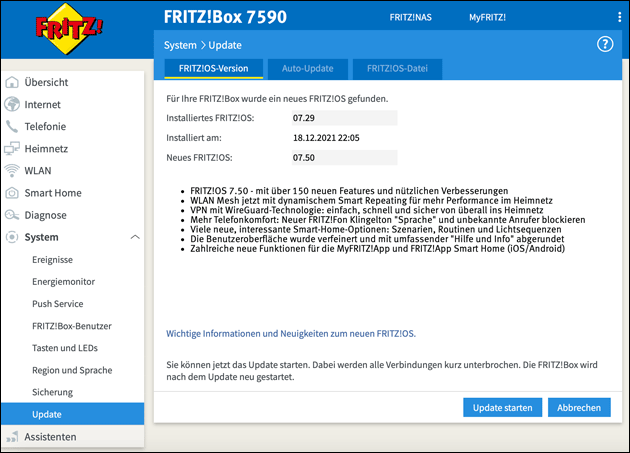
Task: Click the Abbrechen button
Action: (x=579, y=408)
